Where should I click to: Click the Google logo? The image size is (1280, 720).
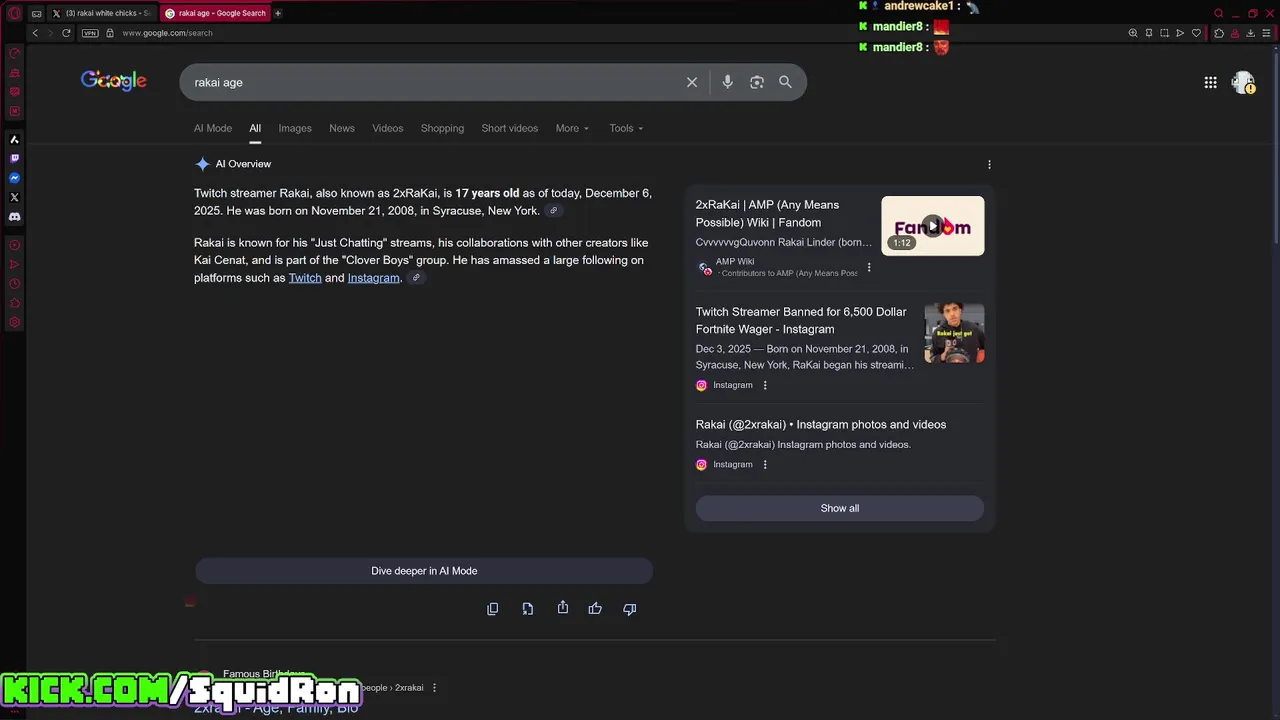coord(114,81)
